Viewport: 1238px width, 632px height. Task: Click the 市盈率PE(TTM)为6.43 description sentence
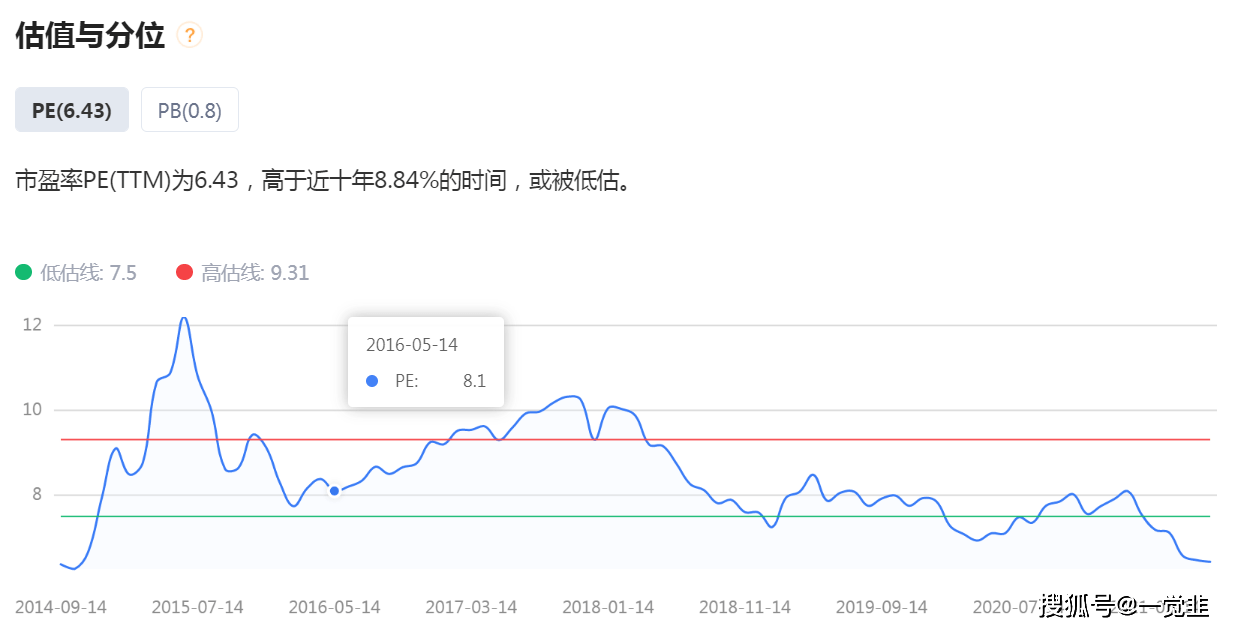(324, 181)
